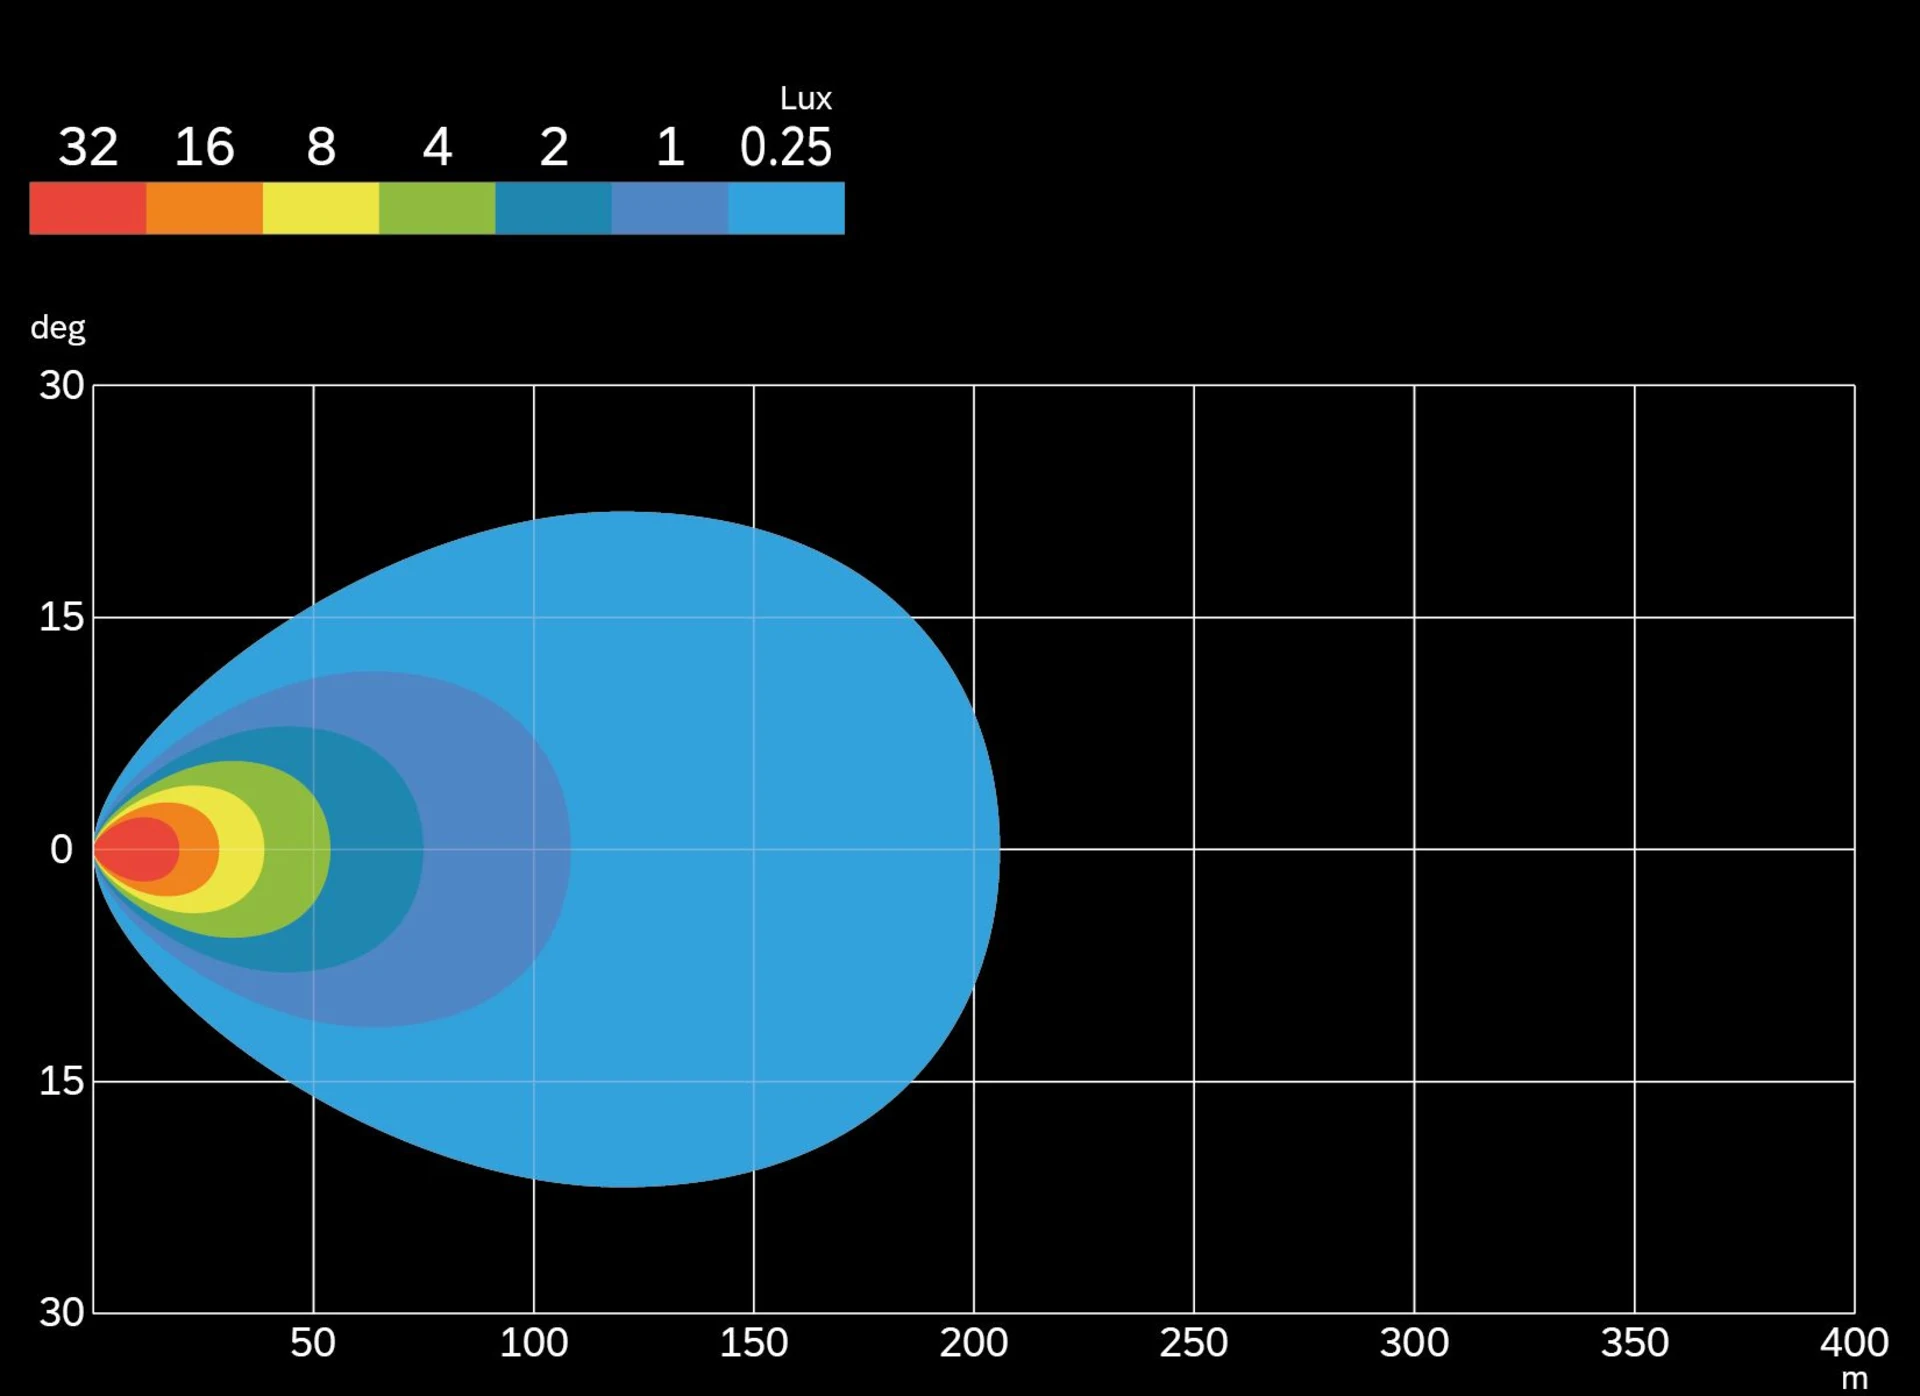Image resolution: width=1920 pixels, height=1396 pixels.
Task: Click the teal 2 lux legend swatch
Action: pos(553,208)
